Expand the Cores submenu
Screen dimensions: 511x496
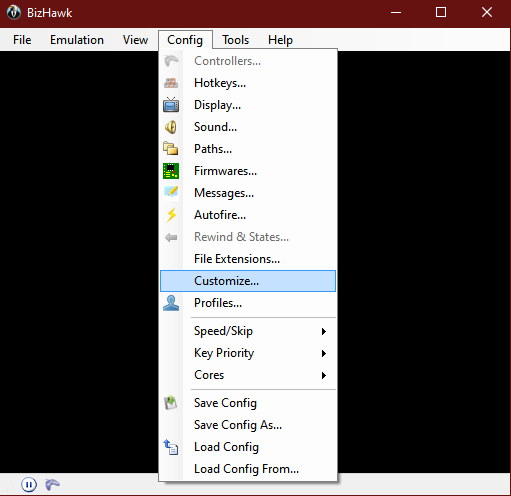248,375
